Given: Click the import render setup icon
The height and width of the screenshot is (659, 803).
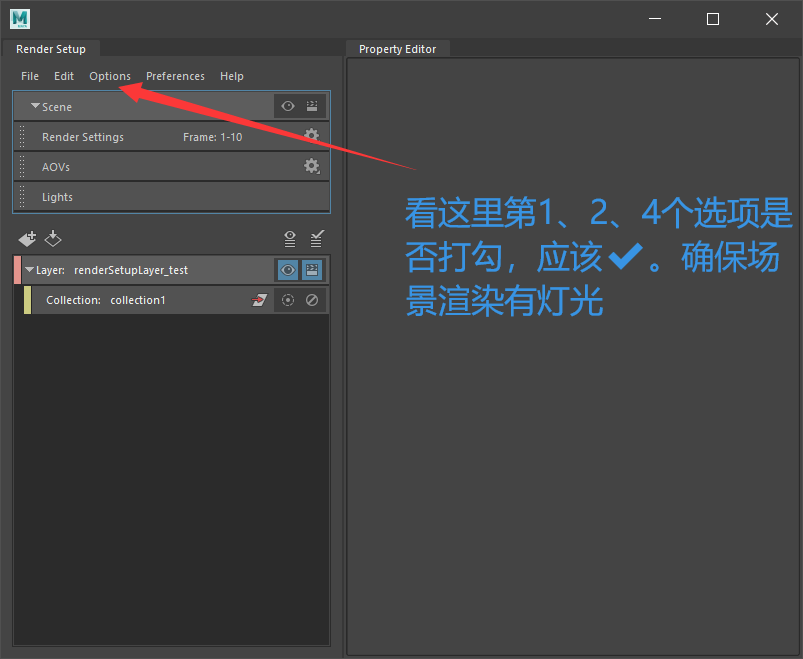Looking at the screenshot, I should (x=53, y=239).
